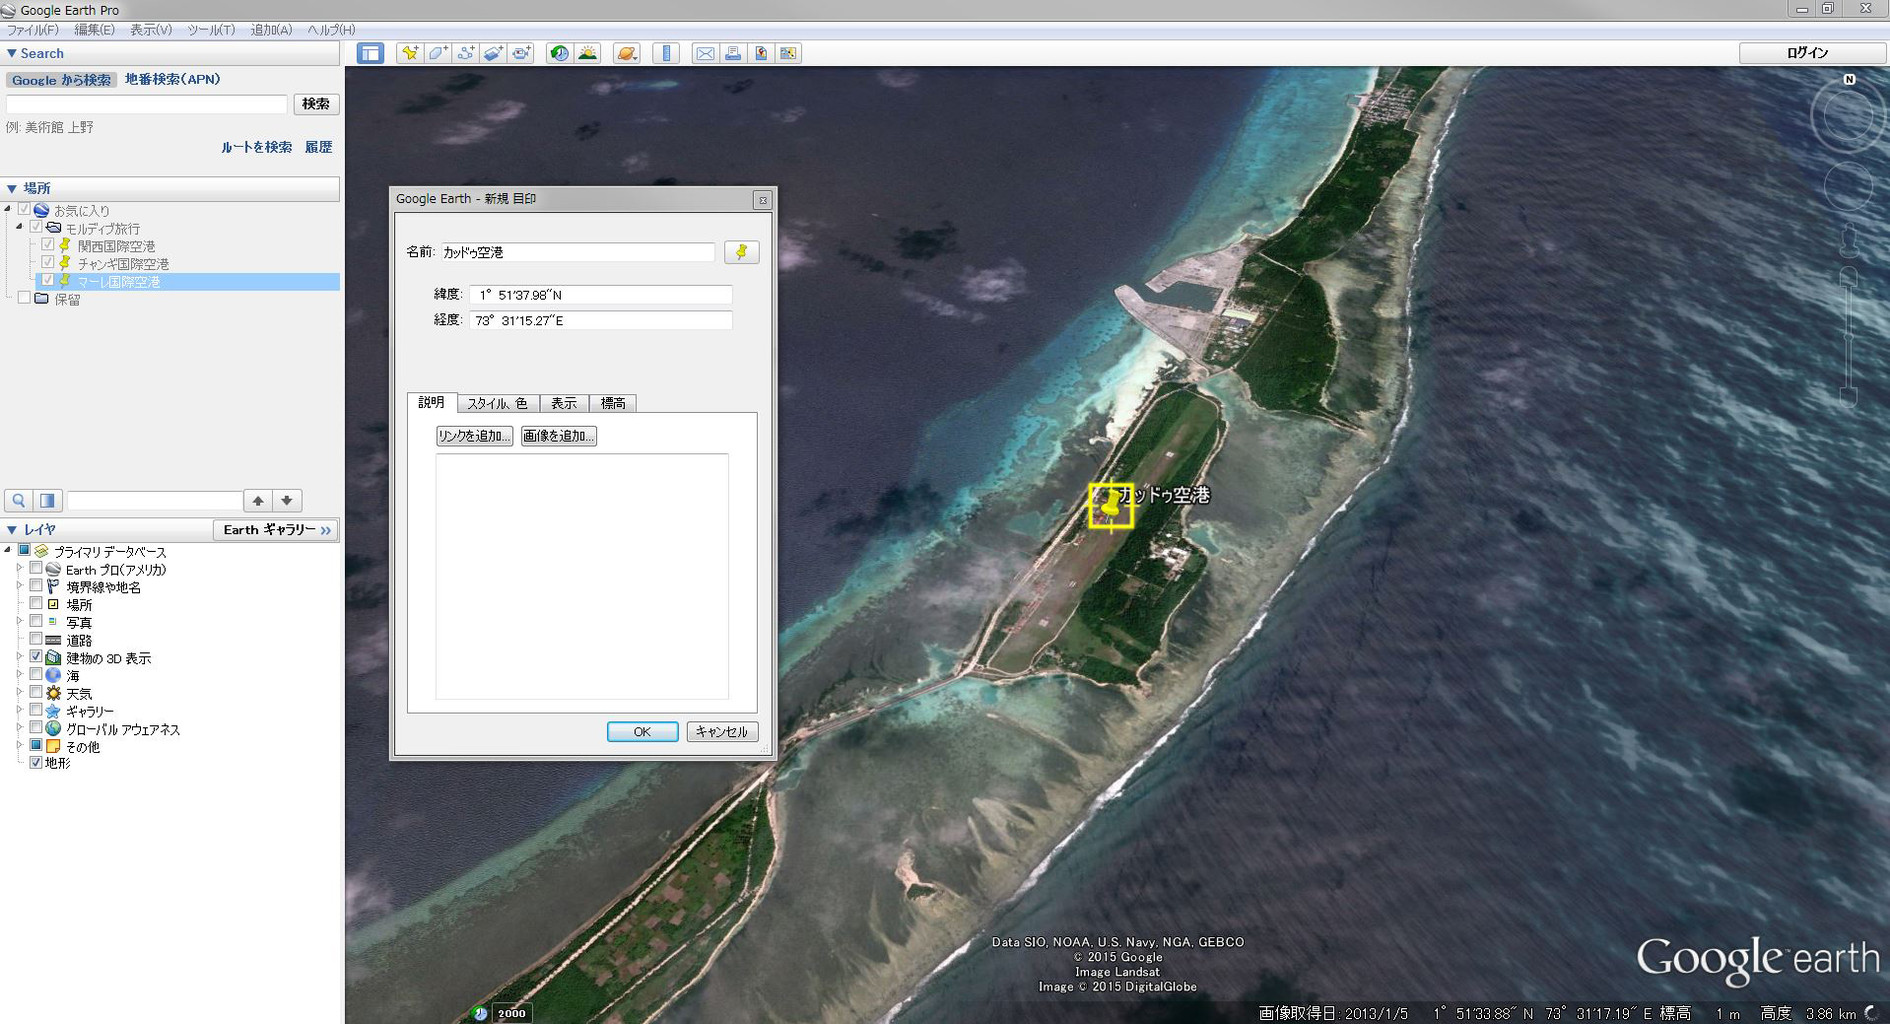Click the places search magnifier icon
The height and width of the screenshot is (1024, 1890).
19,500
